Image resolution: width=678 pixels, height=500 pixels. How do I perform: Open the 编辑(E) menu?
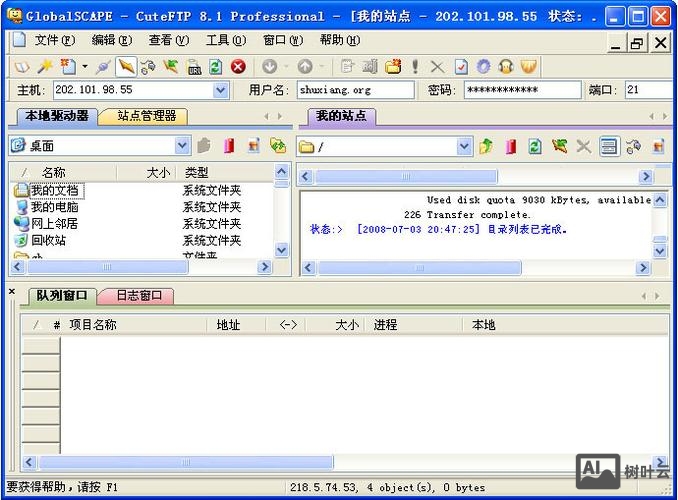[x=112, y=40]
